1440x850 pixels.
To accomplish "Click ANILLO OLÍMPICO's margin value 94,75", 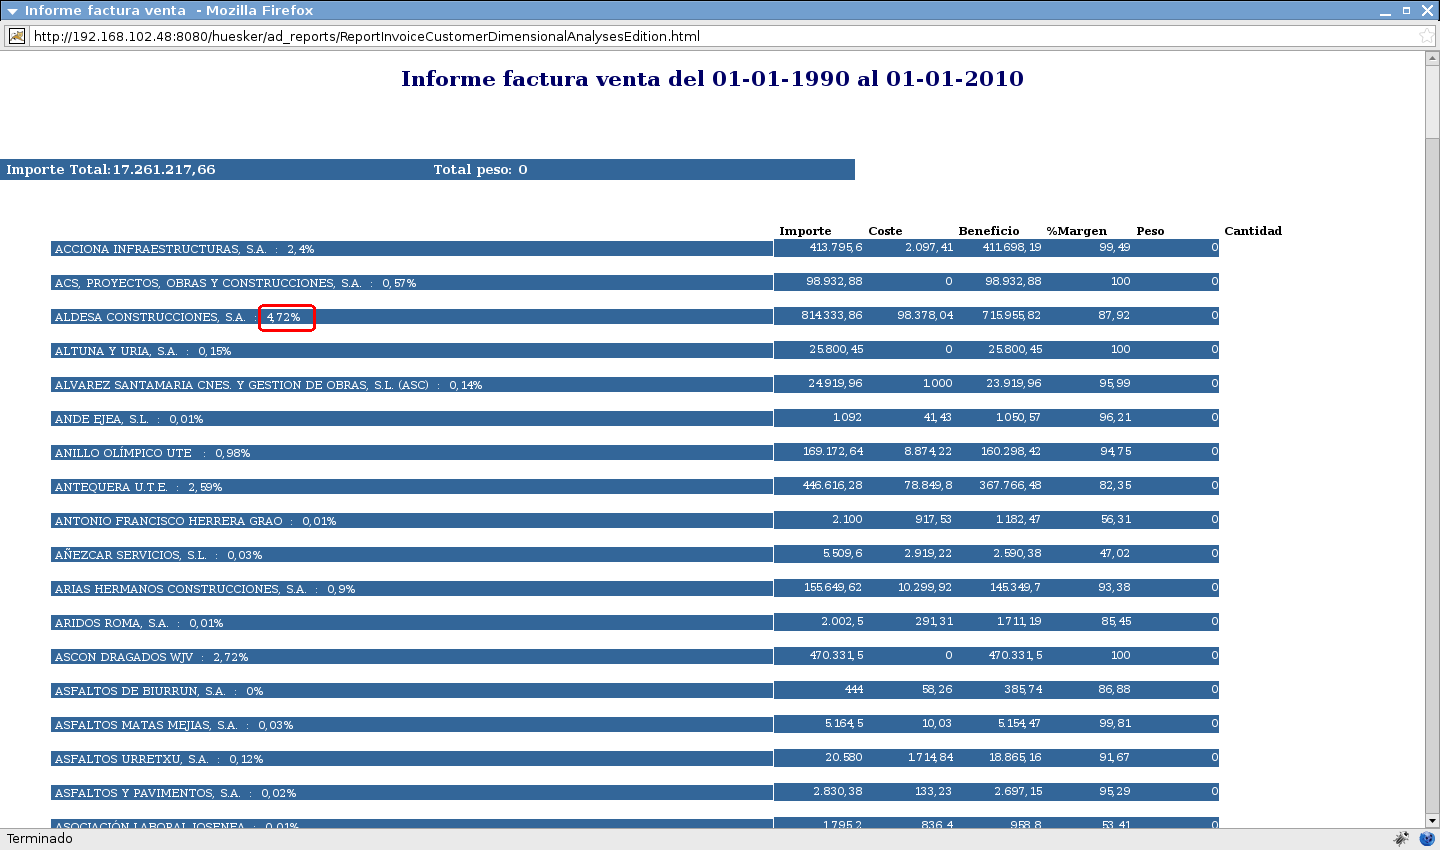I will [x=1116, y=451].
